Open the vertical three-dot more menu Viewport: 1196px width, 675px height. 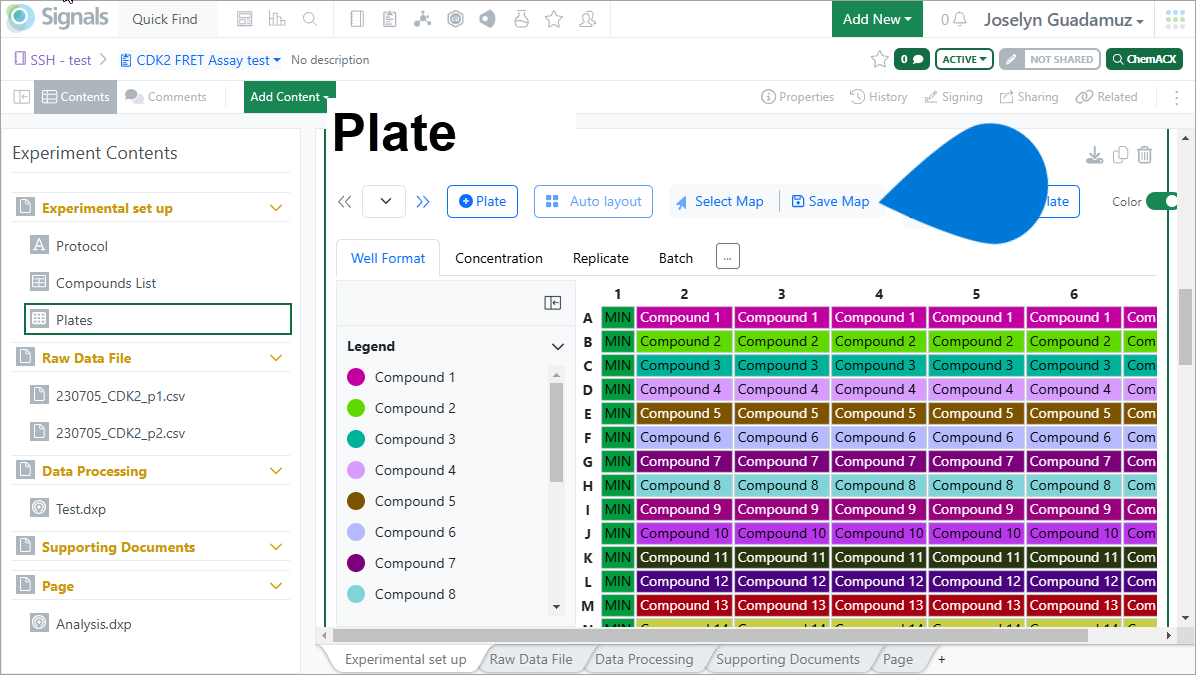[x=1178, y=97]
